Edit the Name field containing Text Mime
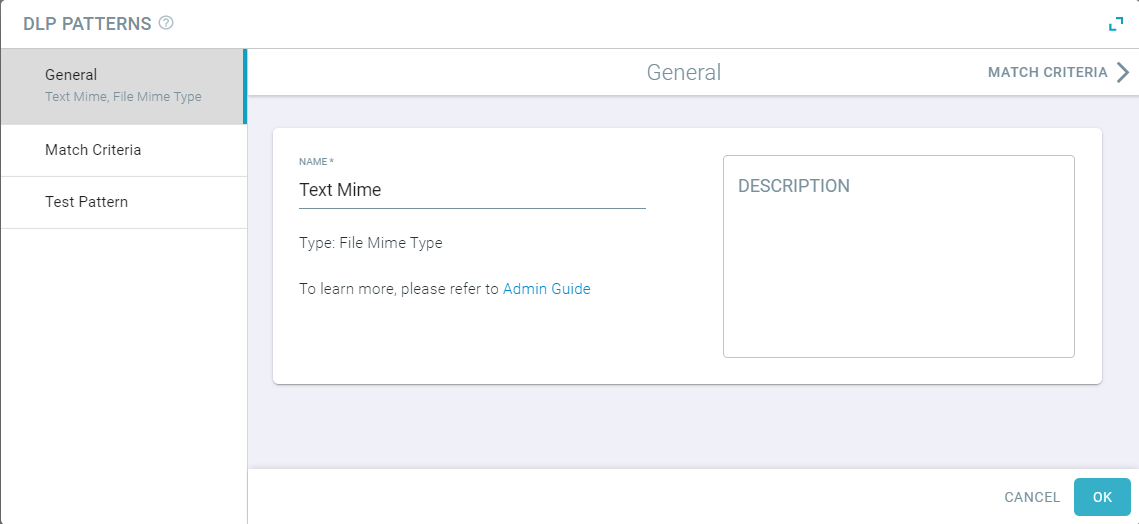This screenshot has height=524, width=1139. pyautogui.click(x=472, y=190)
